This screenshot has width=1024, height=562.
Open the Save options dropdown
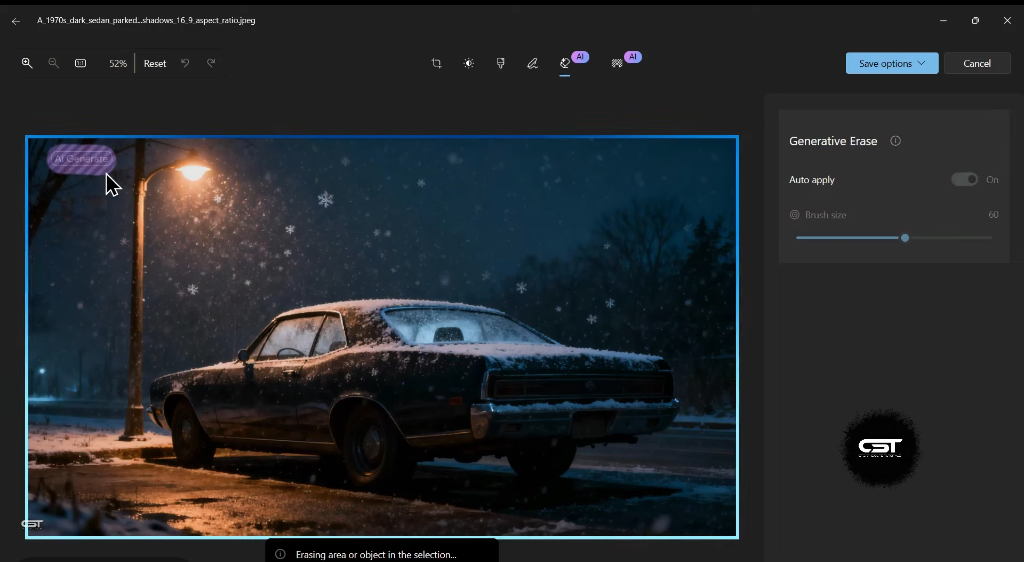[x=892, y=63]
